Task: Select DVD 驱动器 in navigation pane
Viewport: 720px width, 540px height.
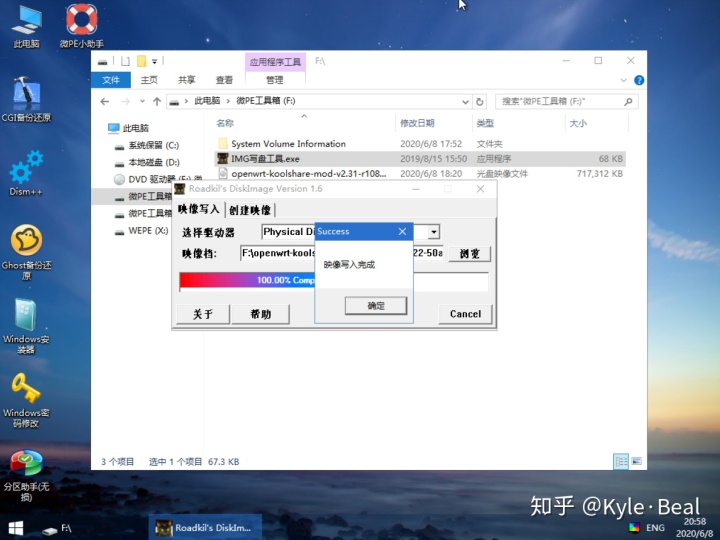Action: pyautogui.click(x=158, y=180)
